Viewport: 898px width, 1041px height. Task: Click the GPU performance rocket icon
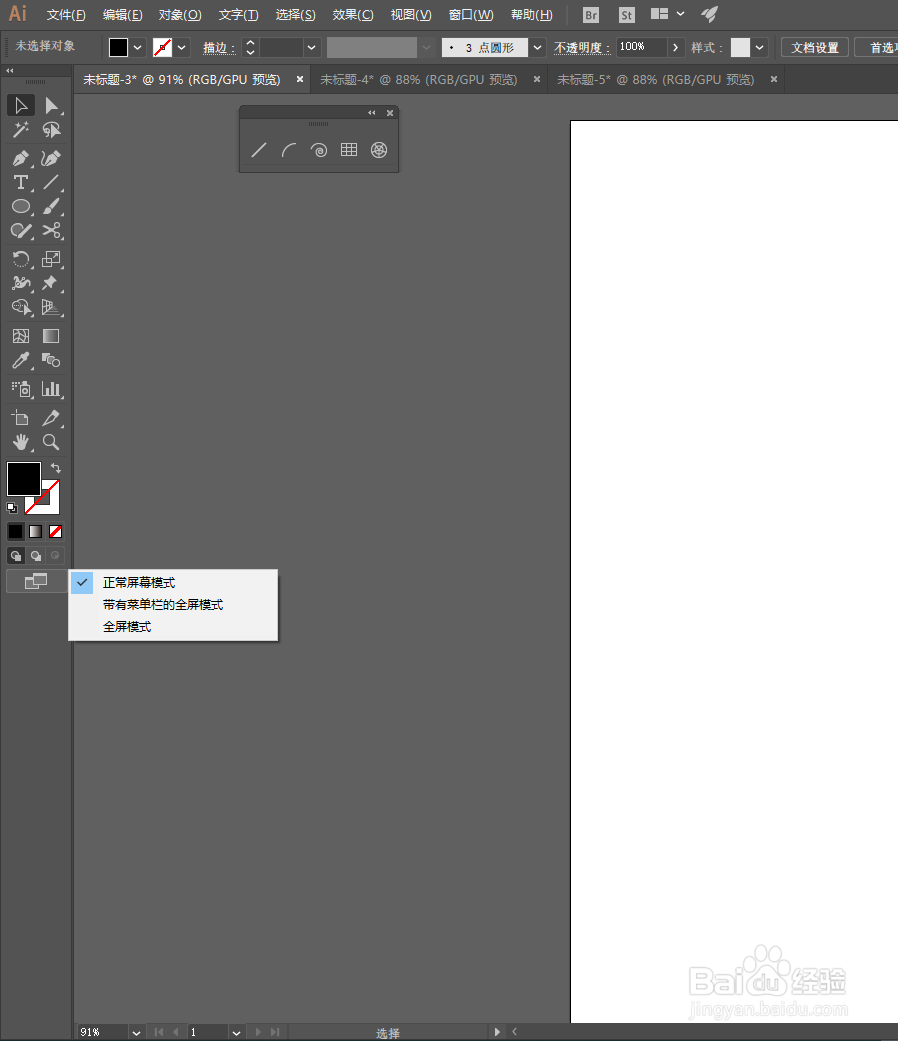pos(710,14)
